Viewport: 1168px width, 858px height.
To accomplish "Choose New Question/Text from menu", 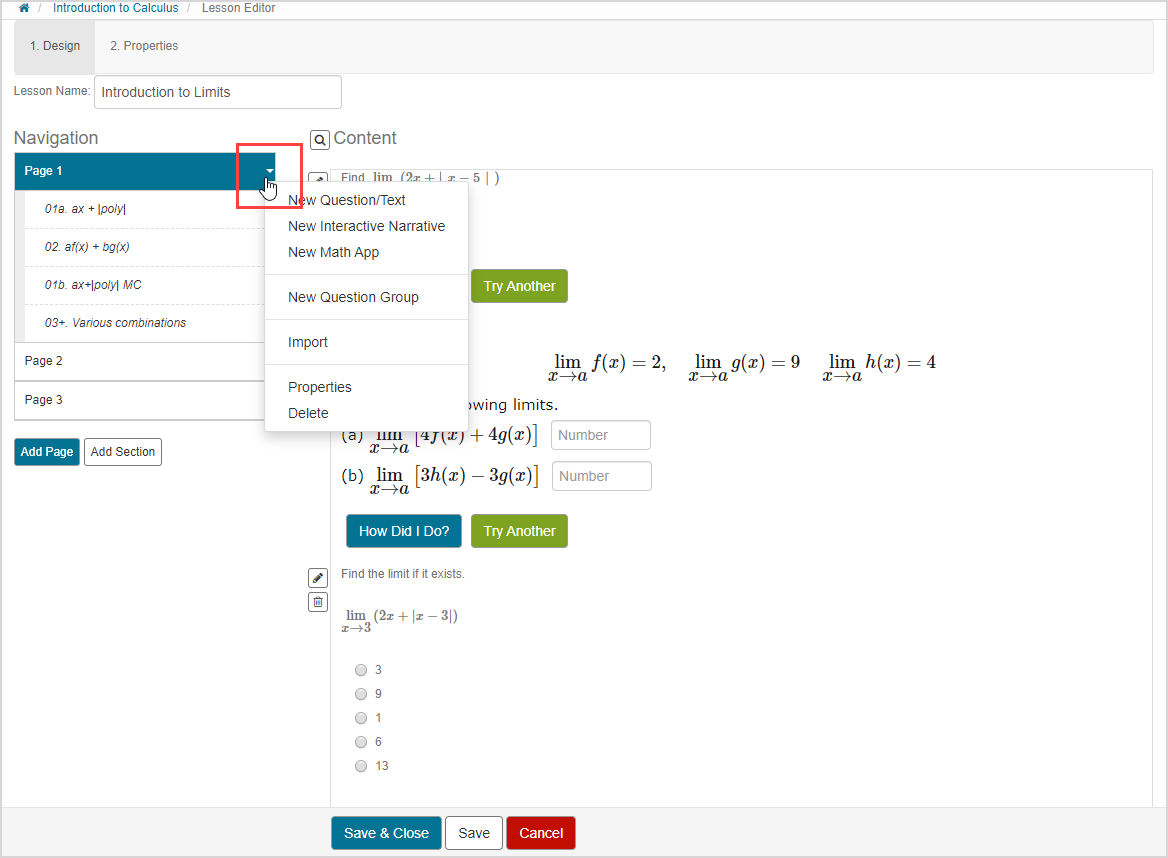I will point(346,200).
